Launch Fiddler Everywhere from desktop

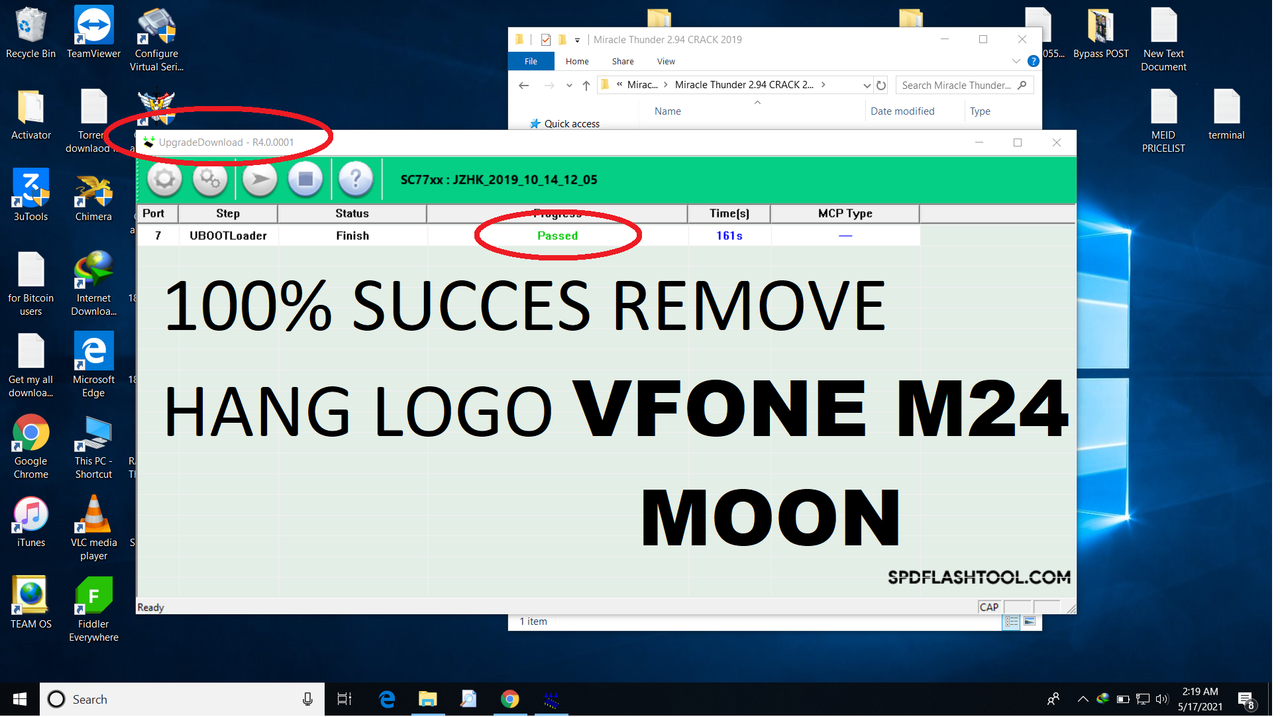coord(94,610)
